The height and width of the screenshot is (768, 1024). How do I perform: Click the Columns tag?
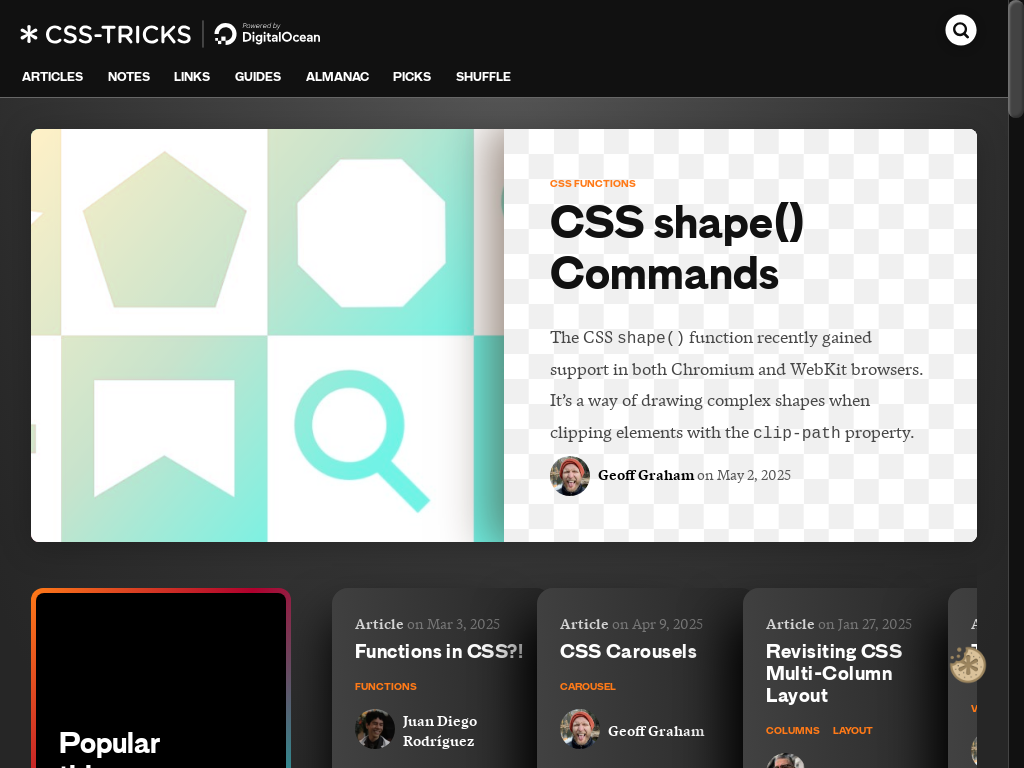pos(792,730)
